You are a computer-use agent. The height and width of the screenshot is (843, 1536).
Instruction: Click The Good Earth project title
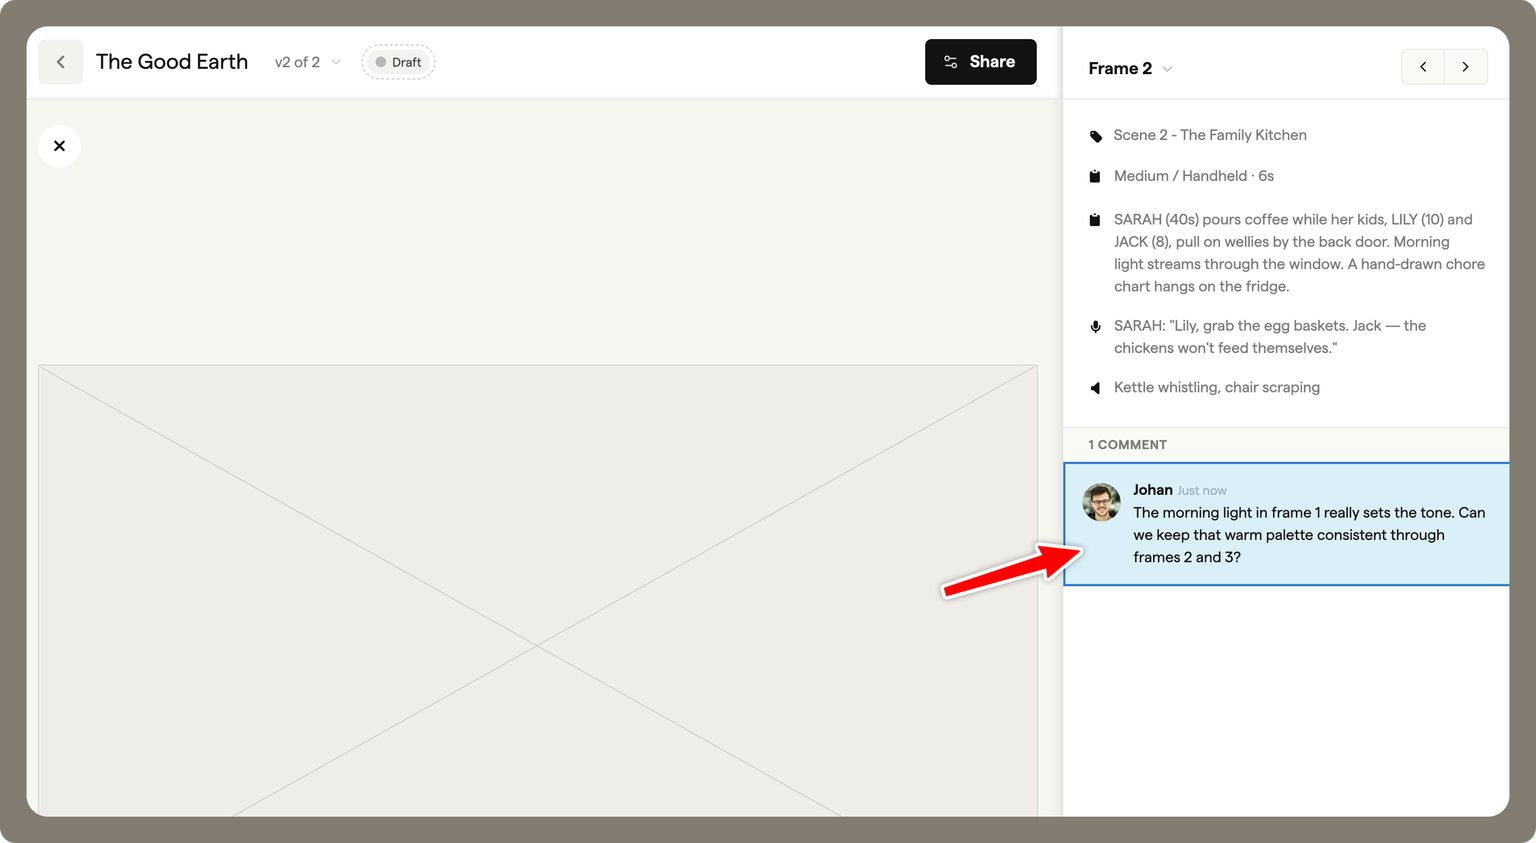tap(172, 62)
